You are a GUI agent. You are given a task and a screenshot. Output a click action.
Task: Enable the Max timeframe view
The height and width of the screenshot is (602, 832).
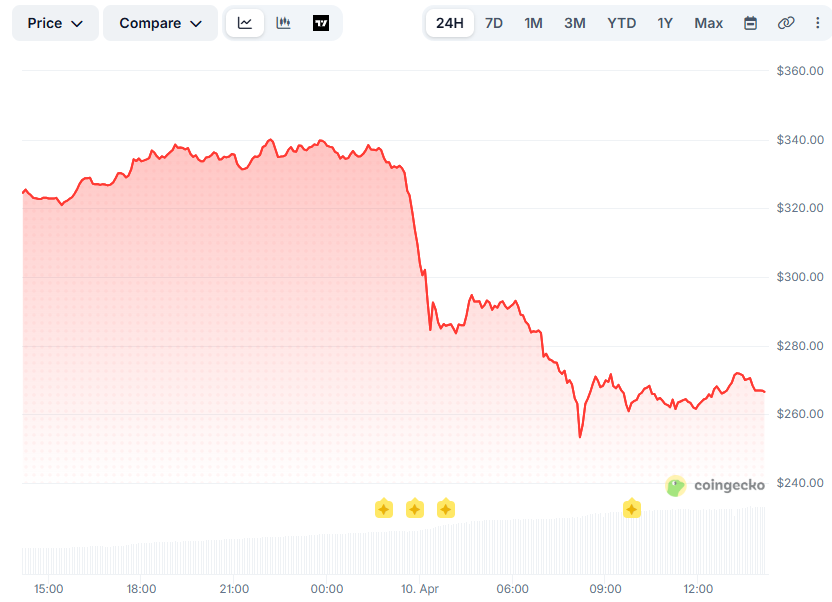(708, 22)
